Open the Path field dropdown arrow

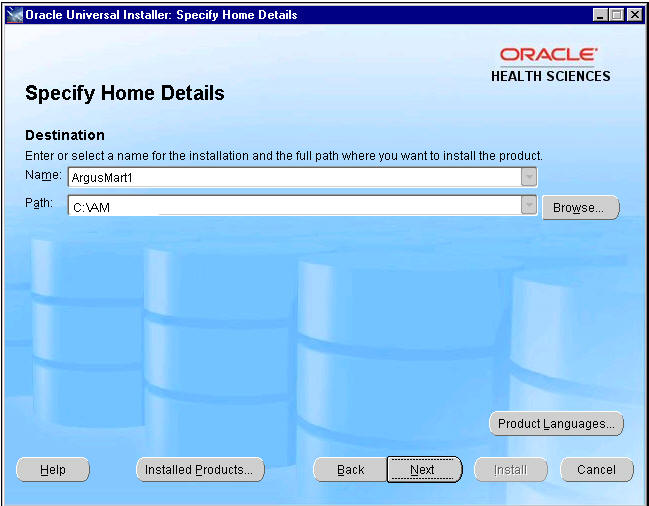529,205
